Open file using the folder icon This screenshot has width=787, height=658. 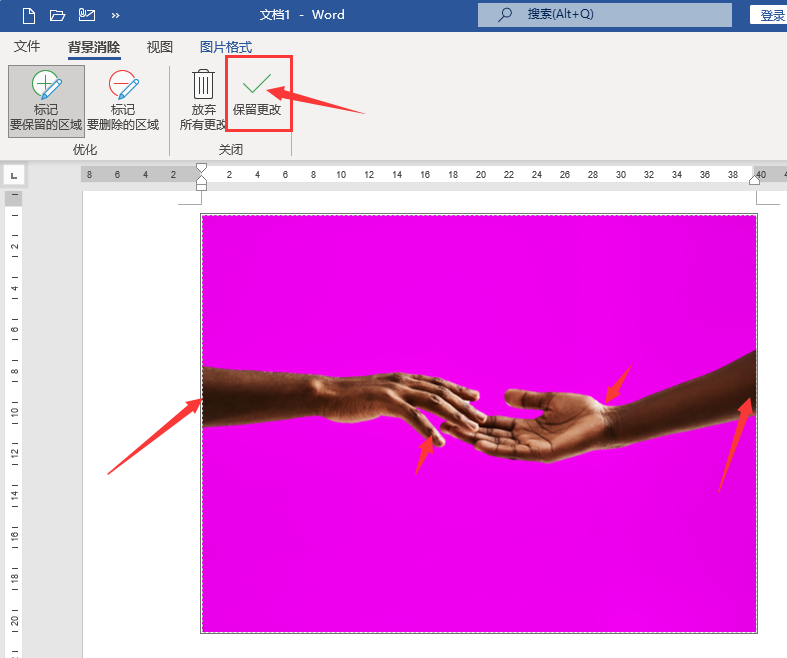(57, 15)
